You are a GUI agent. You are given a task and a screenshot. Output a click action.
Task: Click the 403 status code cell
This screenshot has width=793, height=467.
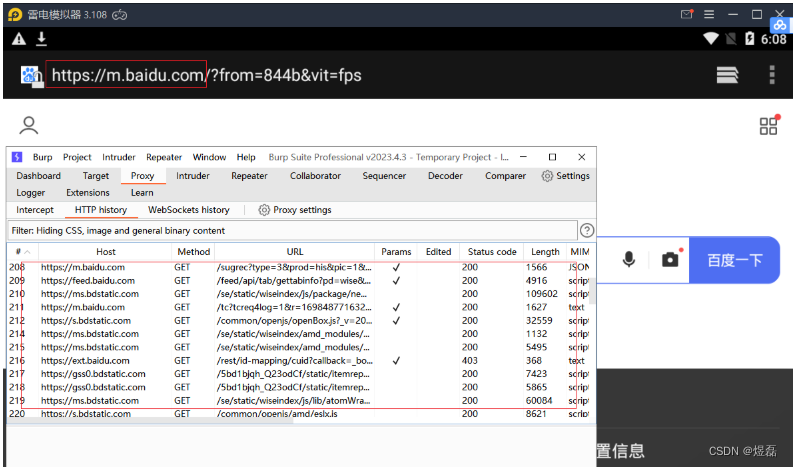[x=470, y=361]
